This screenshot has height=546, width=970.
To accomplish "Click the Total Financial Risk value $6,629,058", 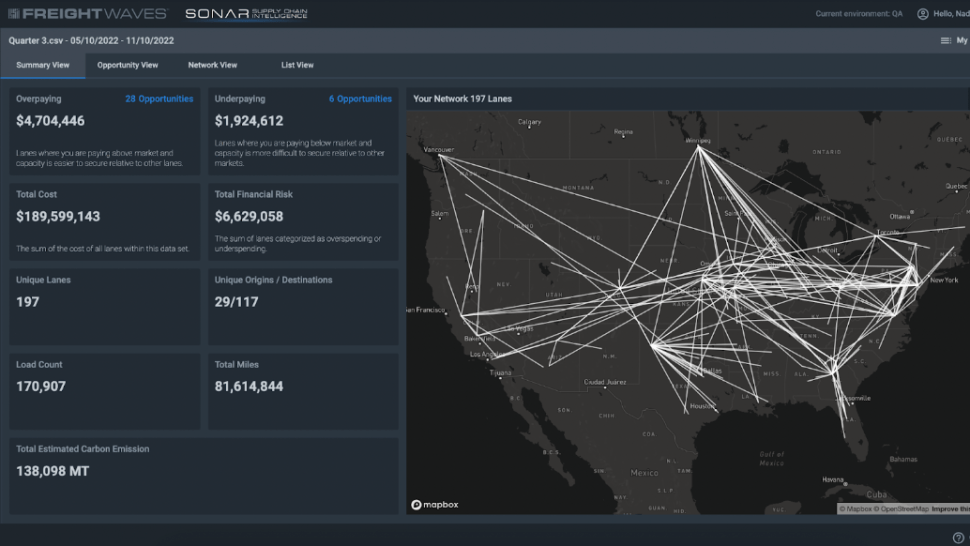I will tap(249, 216).
